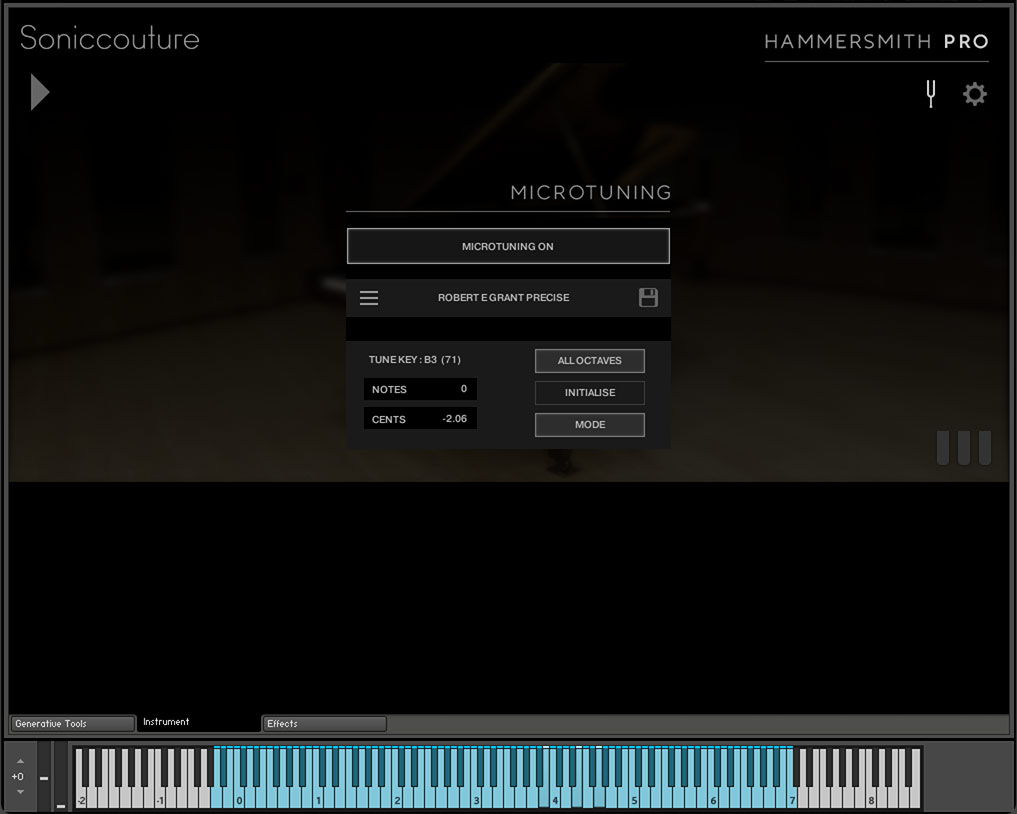
Task: Click the play triangle under the Soniccouture logo
Action: (40, 92)
